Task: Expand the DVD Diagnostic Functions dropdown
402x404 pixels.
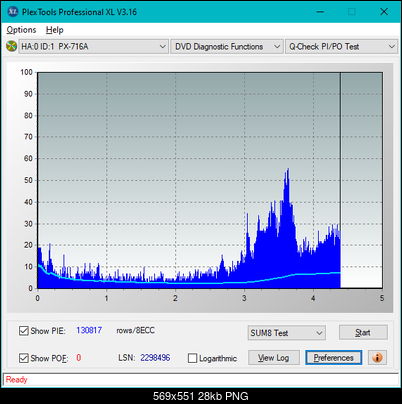Action: 227,47
